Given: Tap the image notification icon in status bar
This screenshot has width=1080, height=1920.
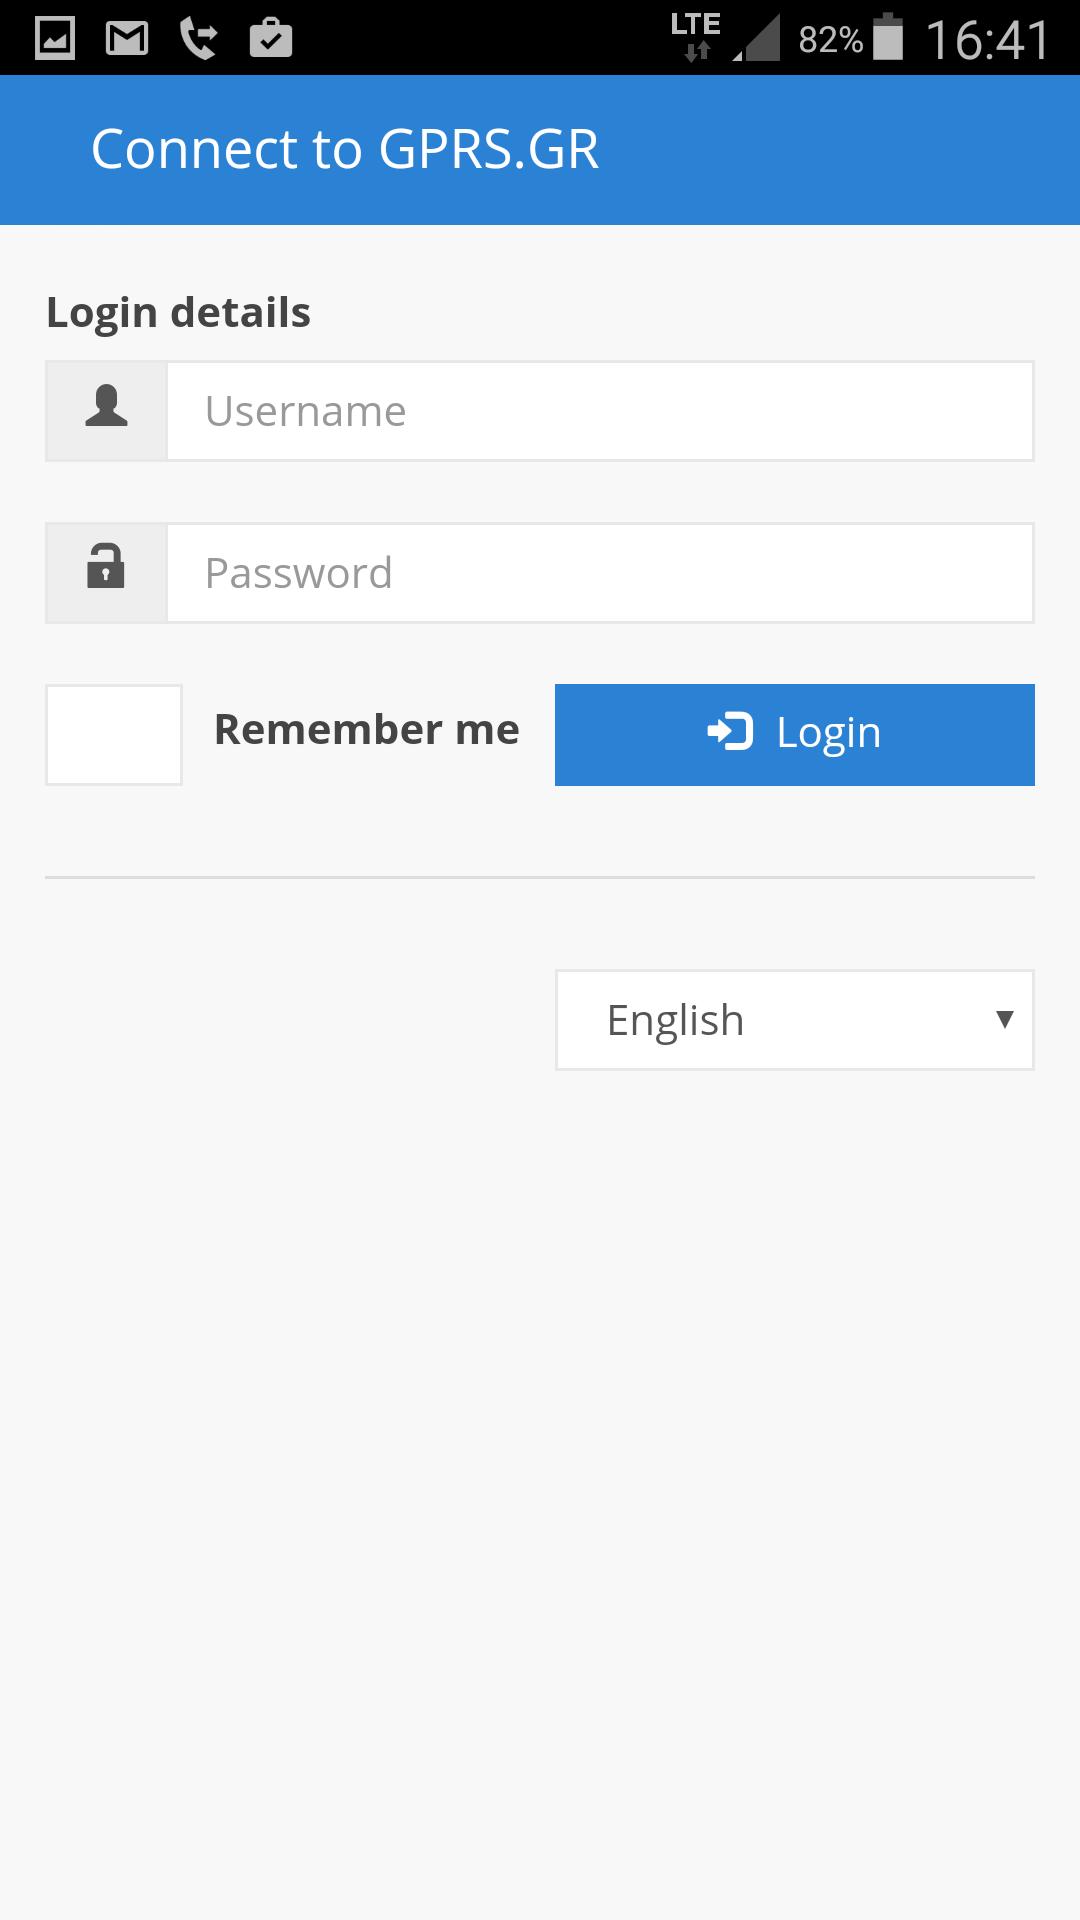Looking at the screenshot, I should 55,39.
